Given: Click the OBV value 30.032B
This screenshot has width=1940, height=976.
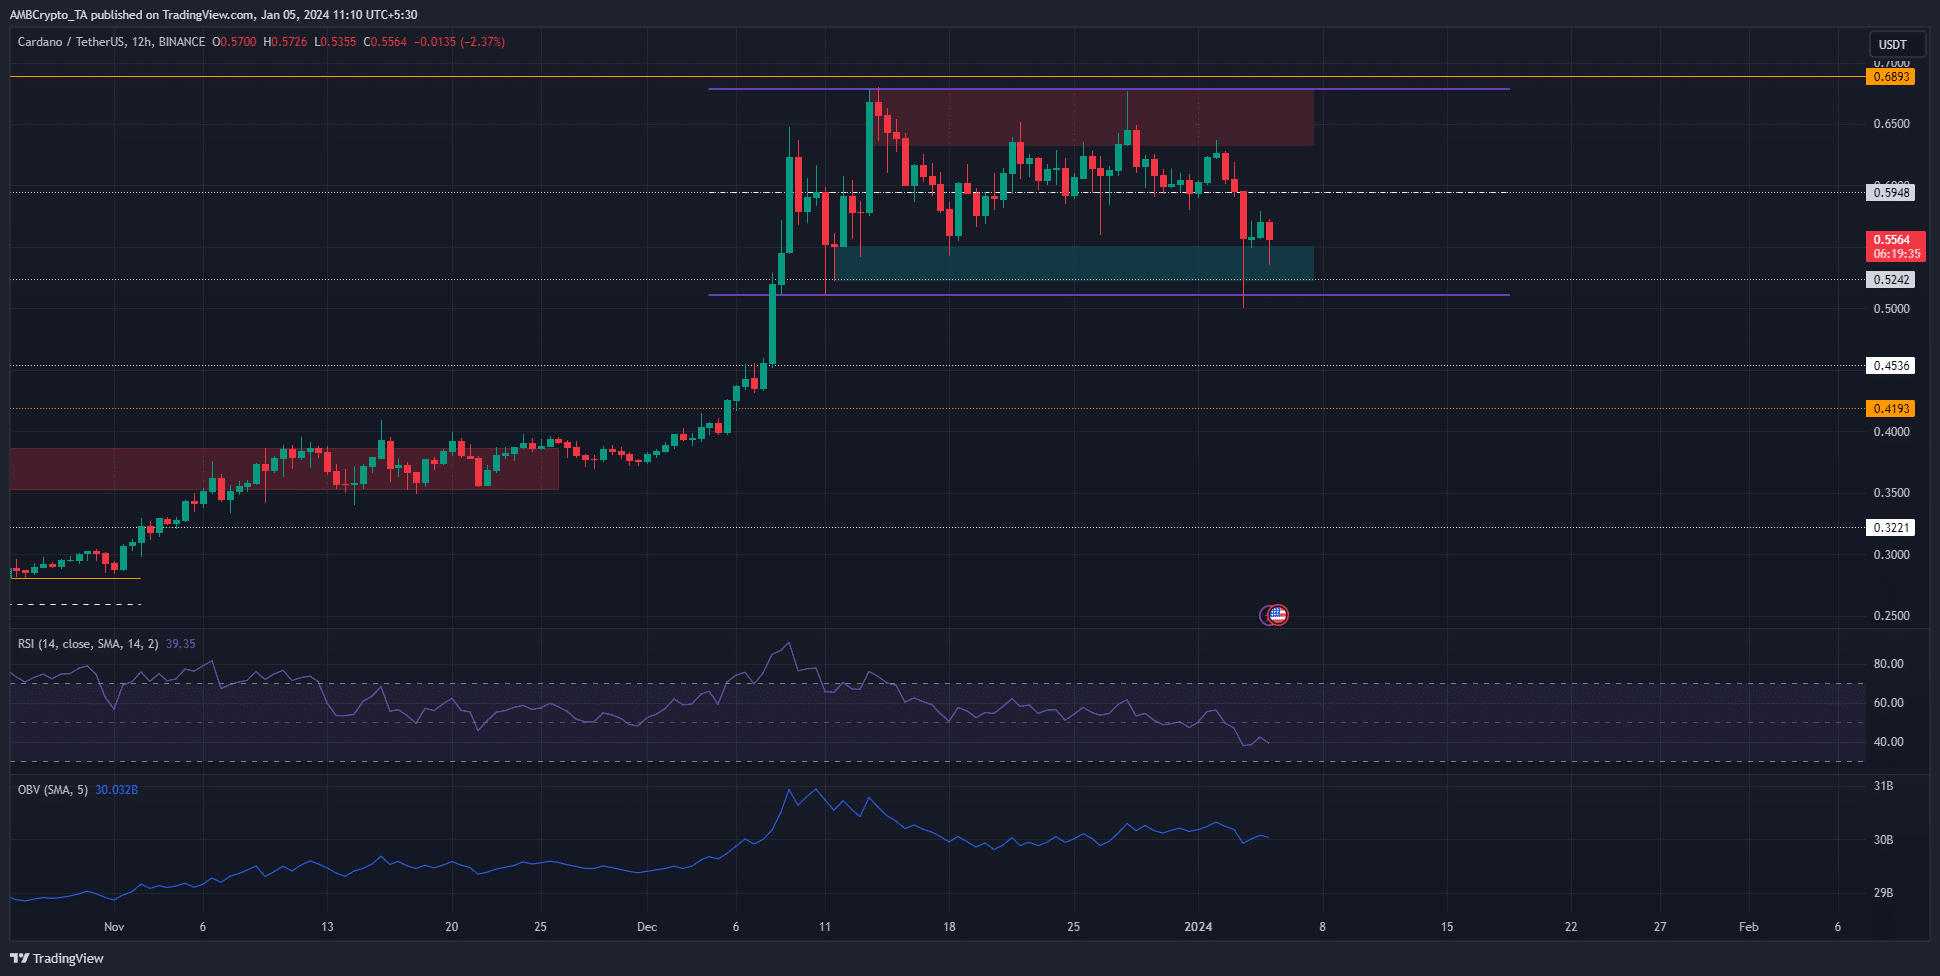Looking at the screenshot, I should tap(117, 790).
